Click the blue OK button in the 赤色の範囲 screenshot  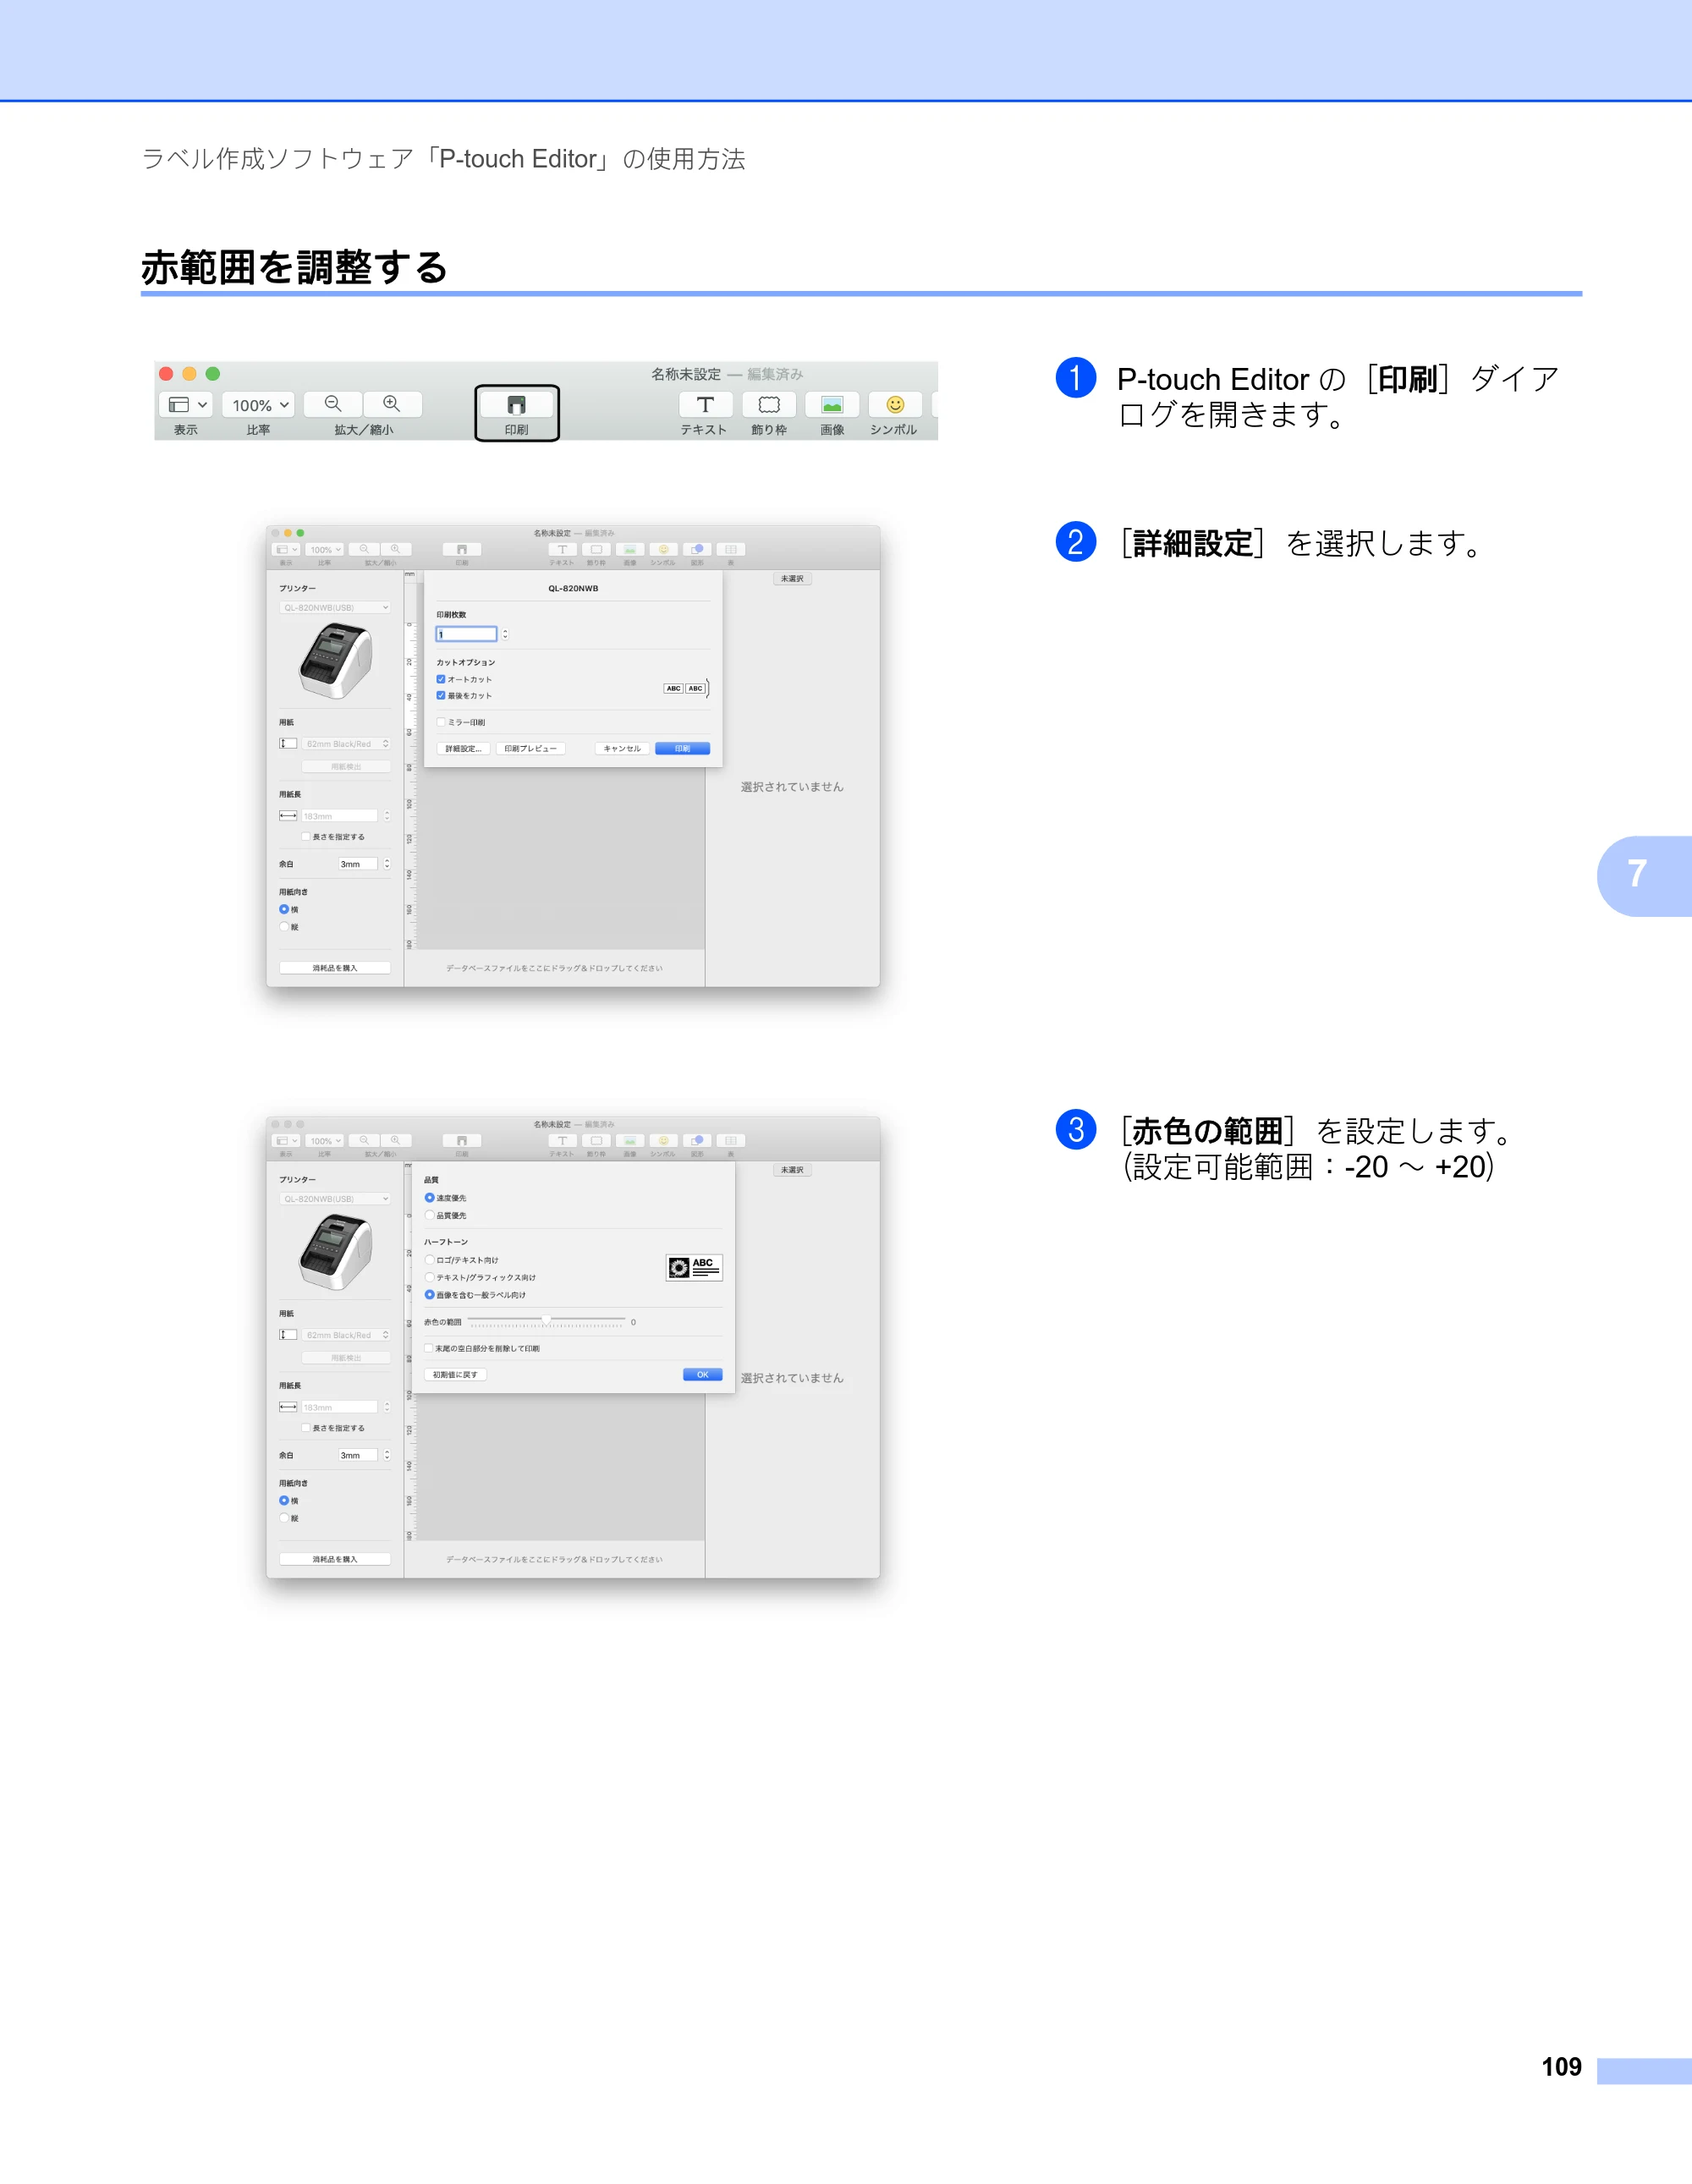click(702, 1374)
